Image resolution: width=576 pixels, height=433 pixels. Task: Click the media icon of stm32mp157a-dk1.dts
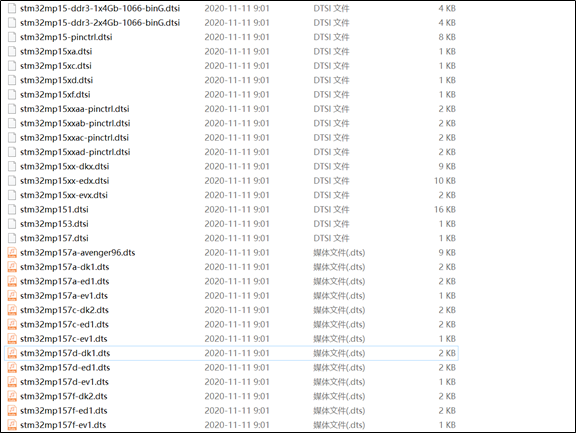click(12, 267)
